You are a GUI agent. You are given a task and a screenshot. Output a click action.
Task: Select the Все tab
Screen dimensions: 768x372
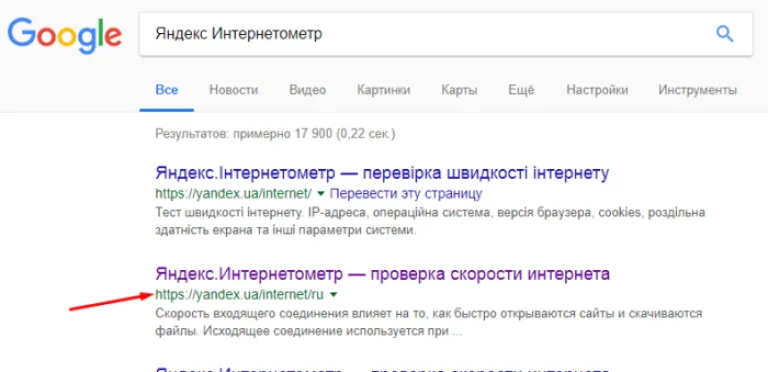coord(167,90)
